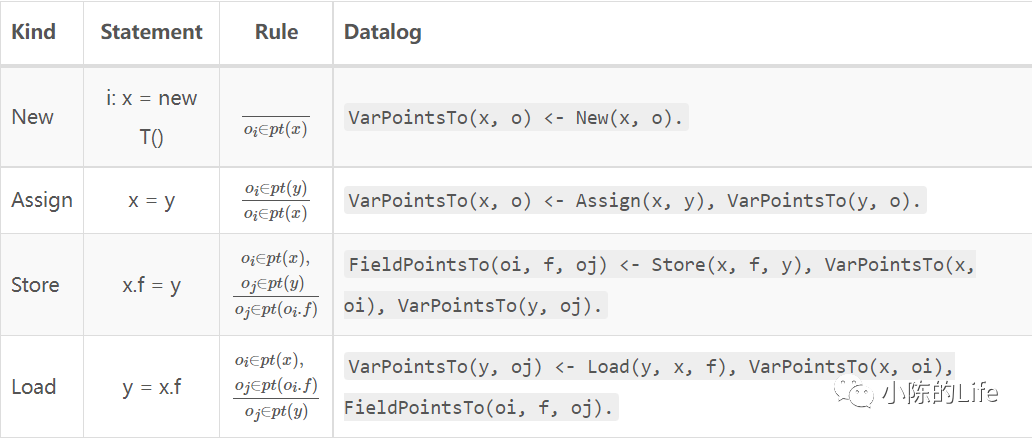The image size is (1032, 438).
Task: Click the 'x = y' statement cell
Action: [x=151, y=200]
